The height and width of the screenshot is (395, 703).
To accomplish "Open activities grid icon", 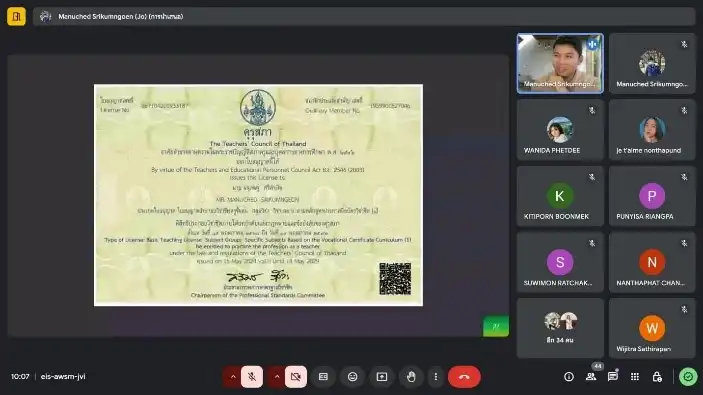I will pos(635,377).
